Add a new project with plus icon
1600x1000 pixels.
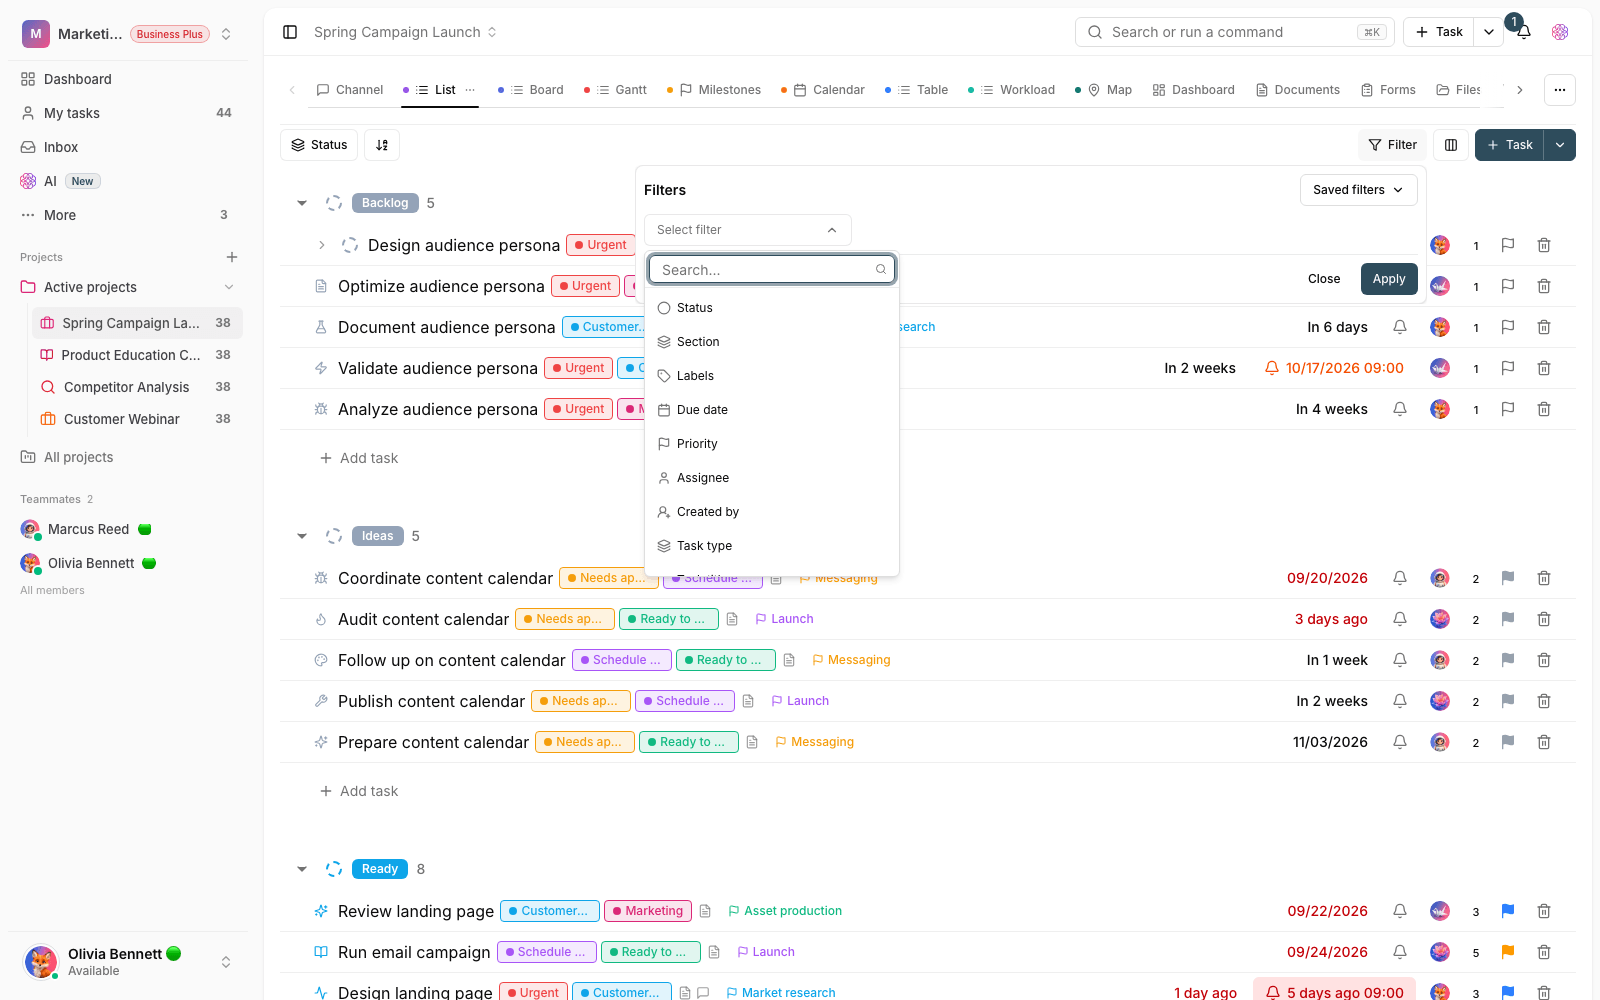coord(232,257)
